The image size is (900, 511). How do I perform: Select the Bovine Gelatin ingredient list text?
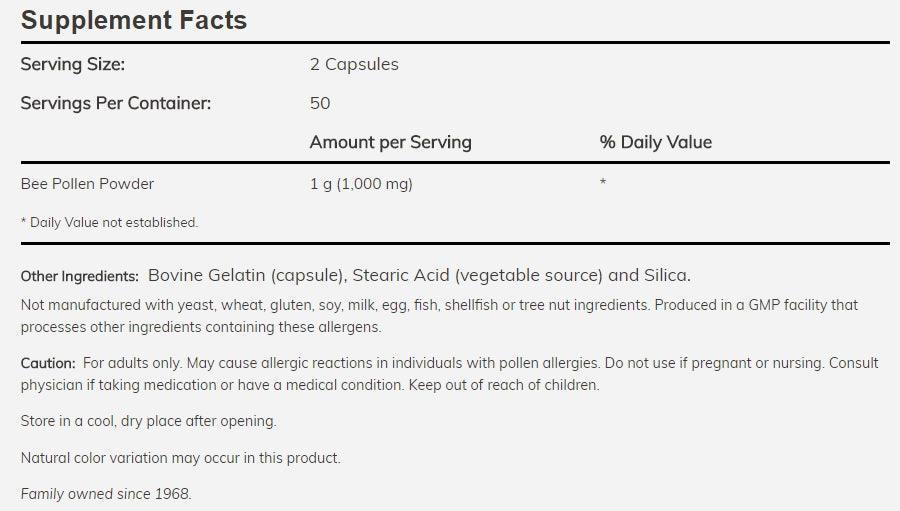(x=419, y=275)
